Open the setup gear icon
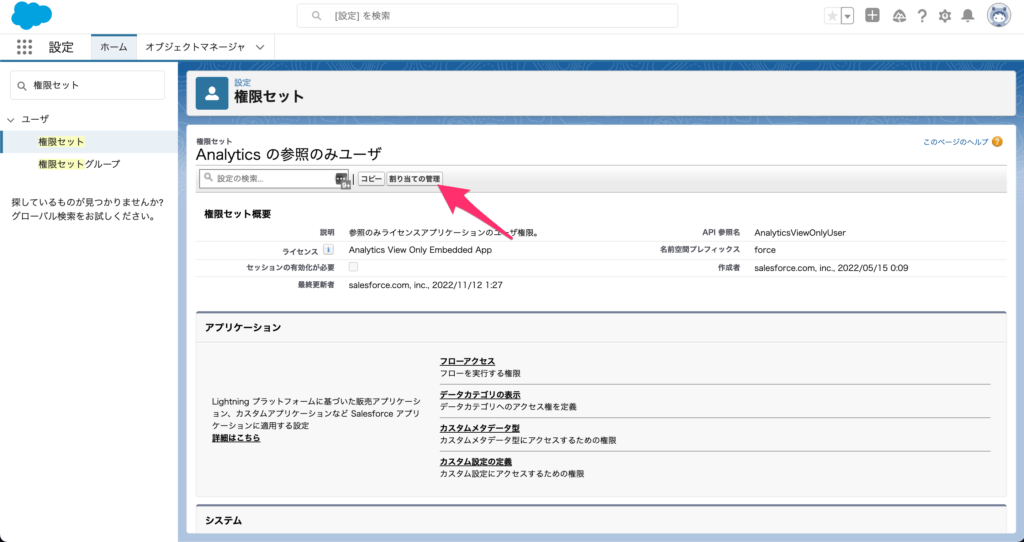Viewport: 1024px width, 542px height. pyautogui.click(x=944, y=16)
